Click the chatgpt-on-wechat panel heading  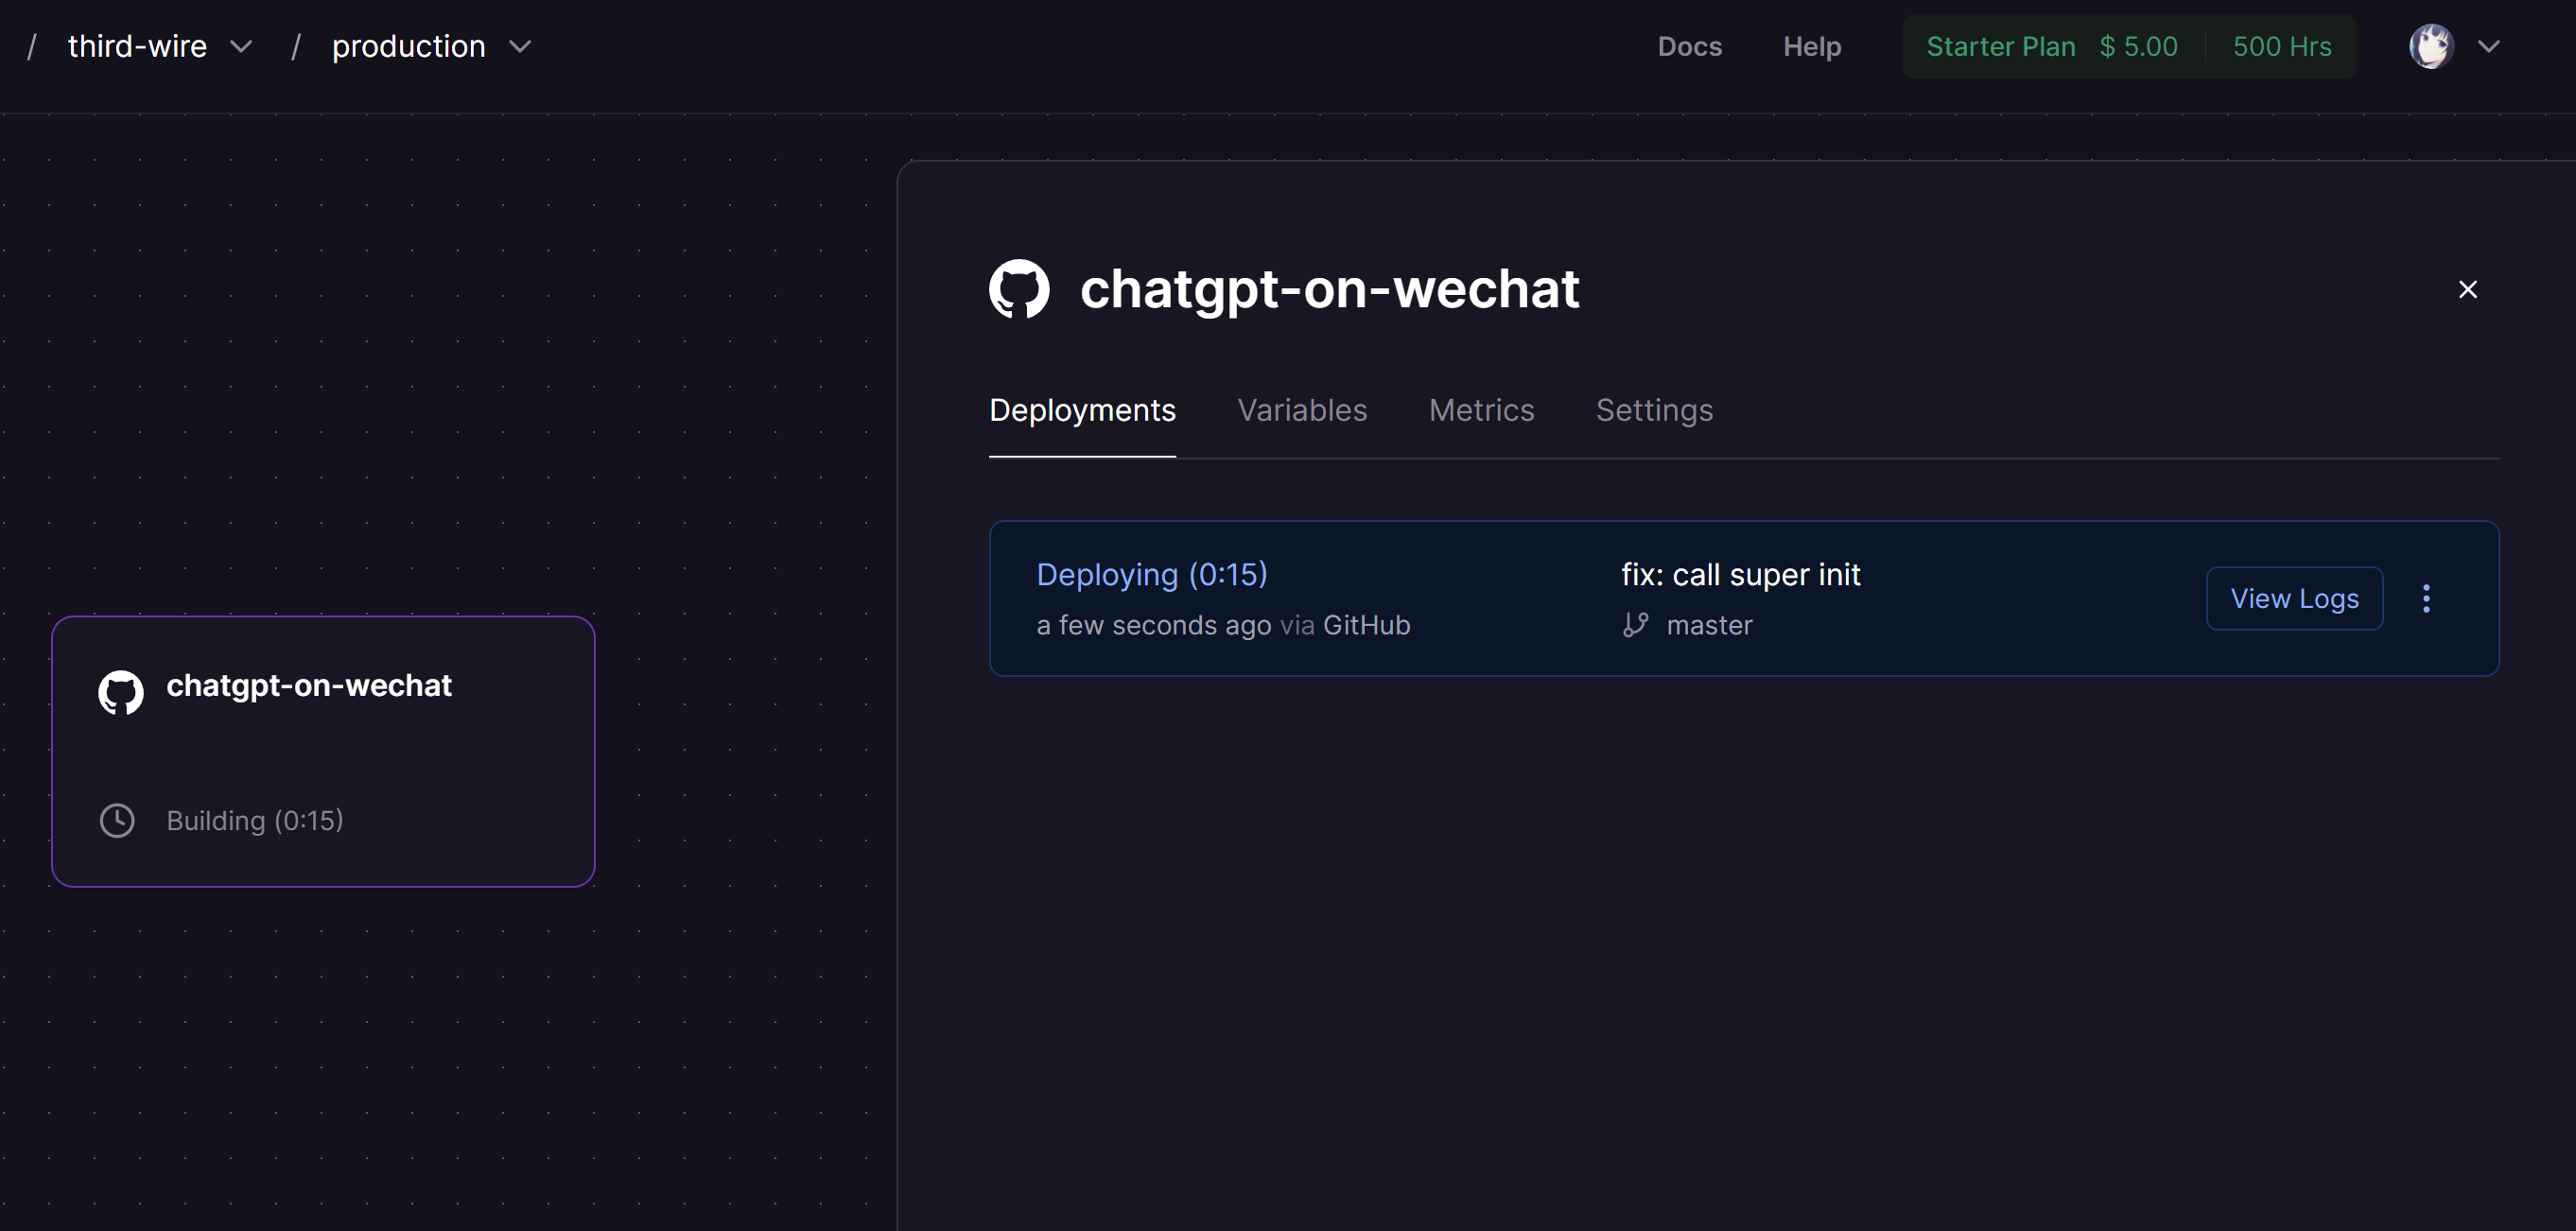point(1329,289)
